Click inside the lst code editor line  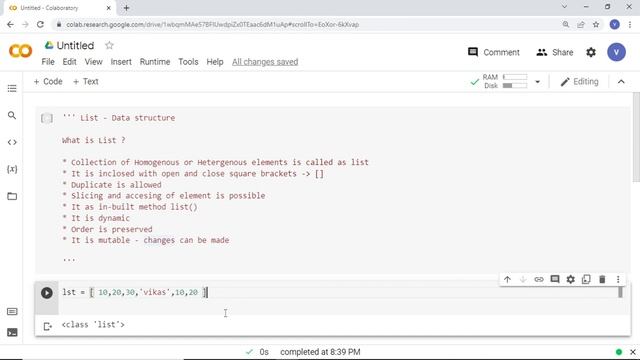click(x=339, y=293)
